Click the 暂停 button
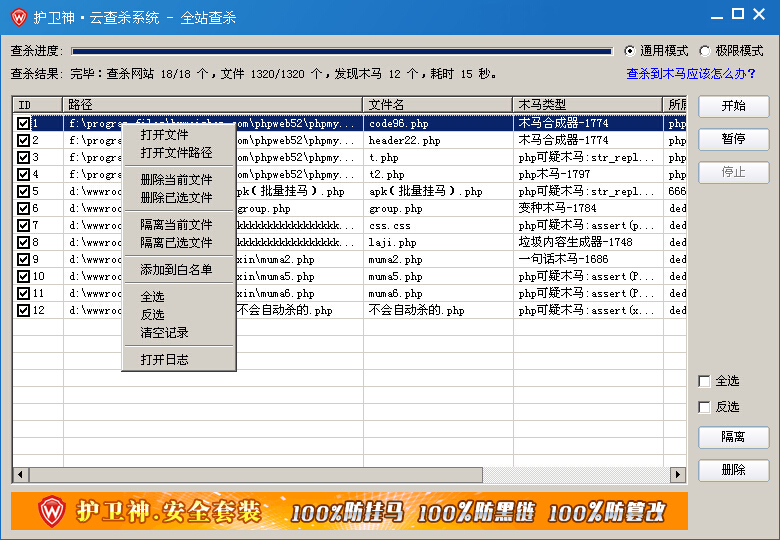The image size is (780, 540). pyautogui.click(x=734, y=139)
